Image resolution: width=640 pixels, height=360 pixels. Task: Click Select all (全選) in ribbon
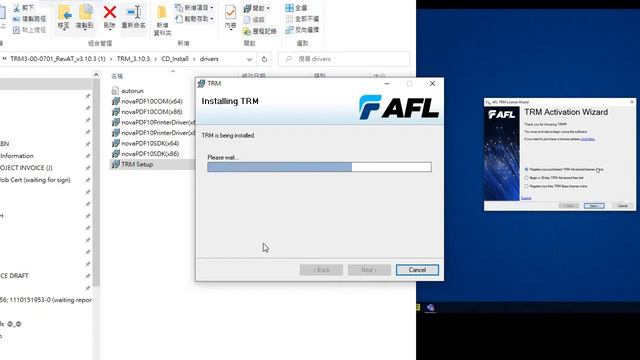pyautogui.click(x=296, y=8)
